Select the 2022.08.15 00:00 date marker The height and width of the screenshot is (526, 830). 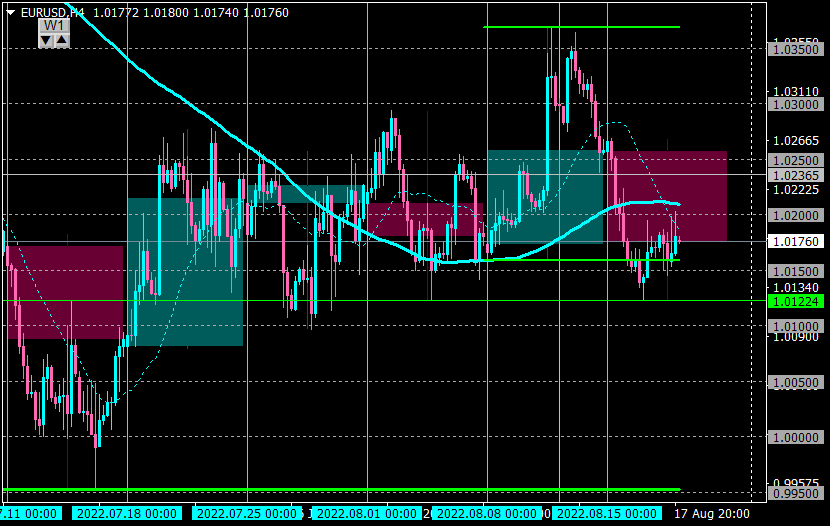tap(607, 514)
